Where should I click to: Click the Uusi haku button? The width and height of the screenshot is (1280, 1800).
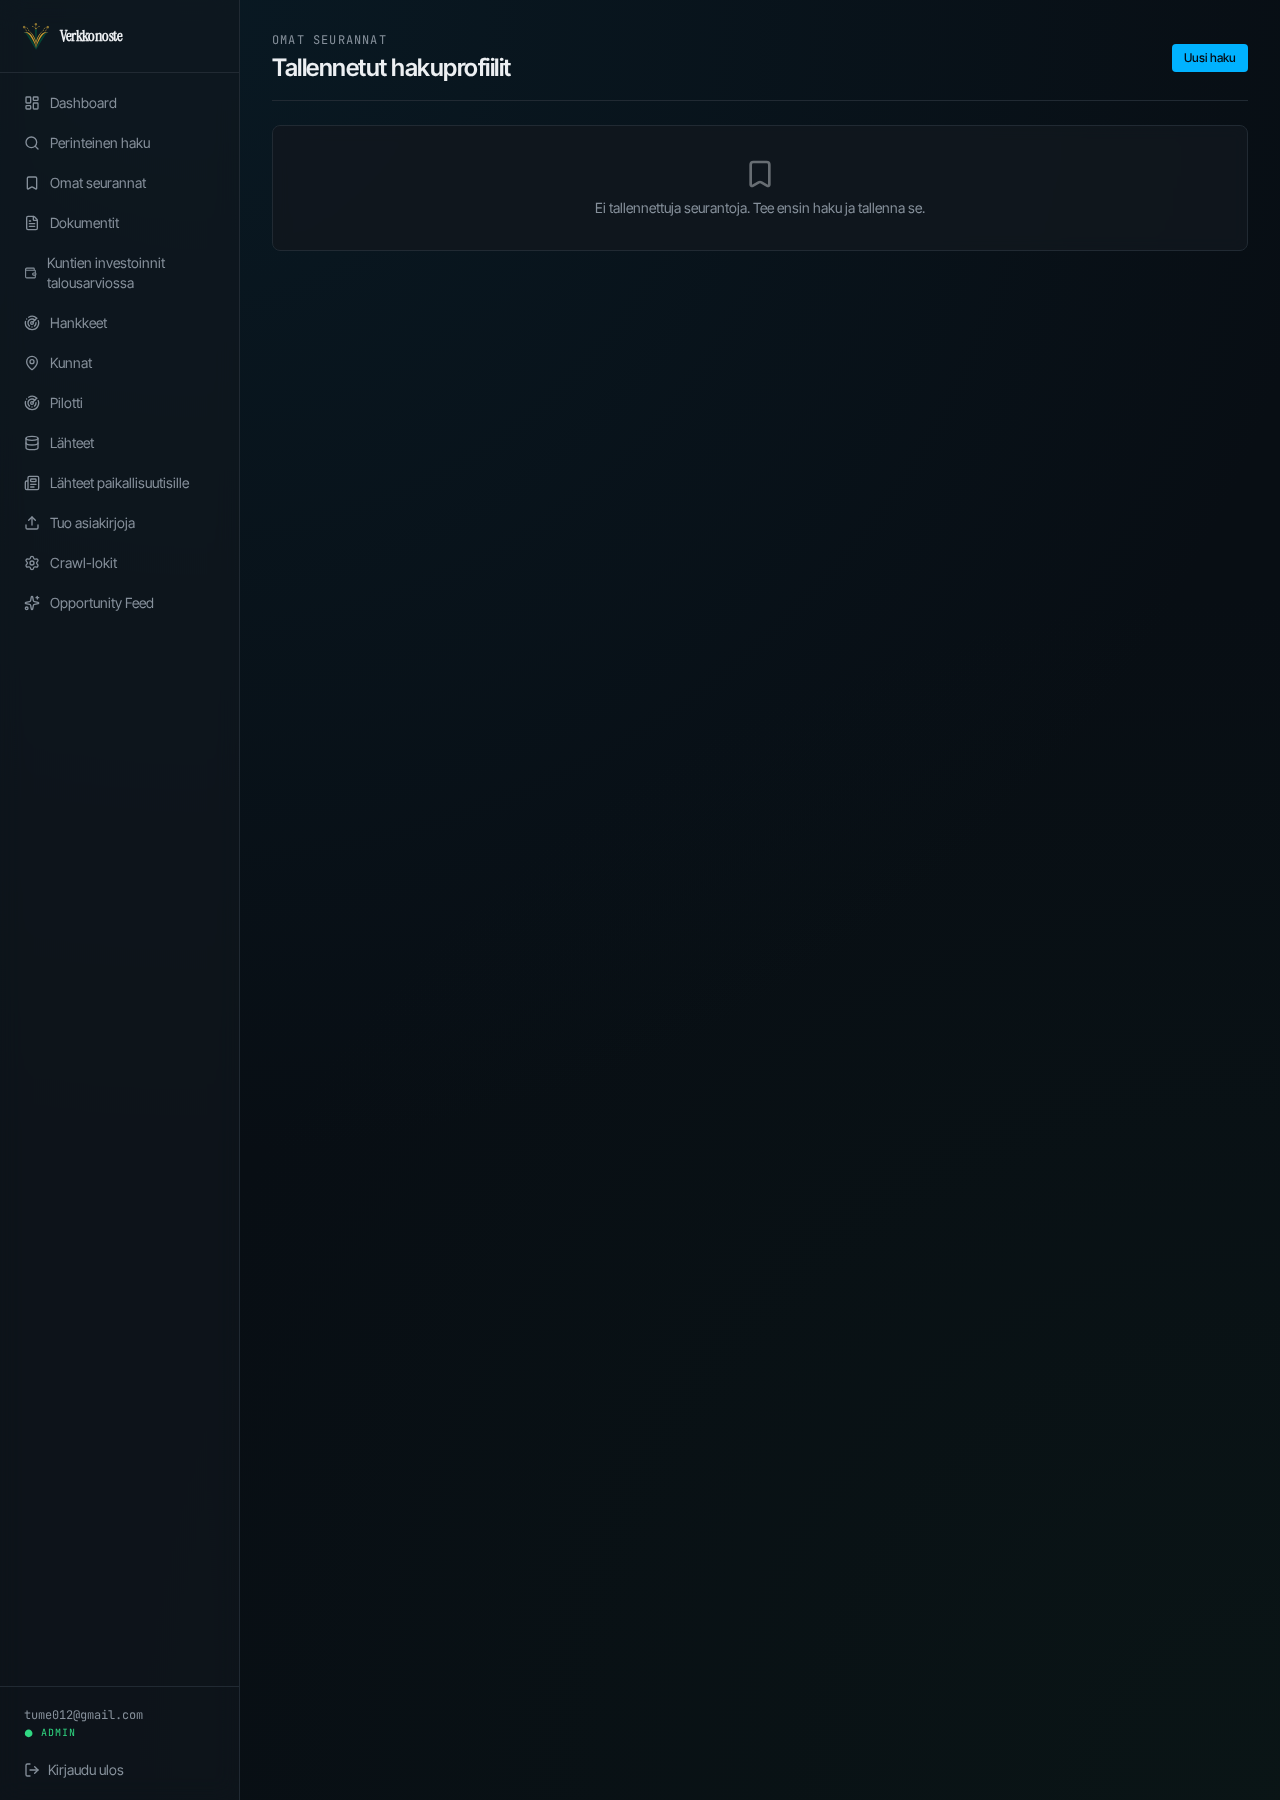pos(1209,58)
